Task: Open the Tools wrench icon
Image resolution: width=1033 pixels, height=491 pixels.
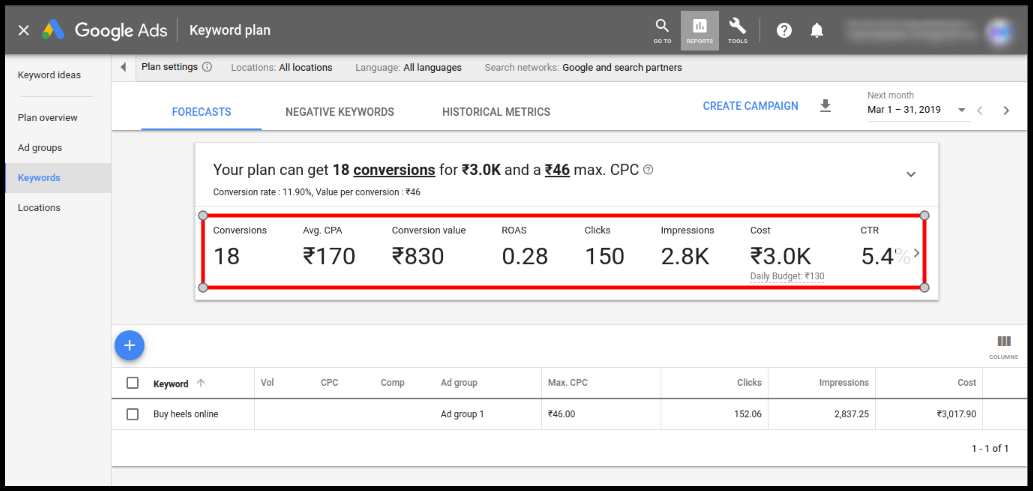Action: pos(737,31)
